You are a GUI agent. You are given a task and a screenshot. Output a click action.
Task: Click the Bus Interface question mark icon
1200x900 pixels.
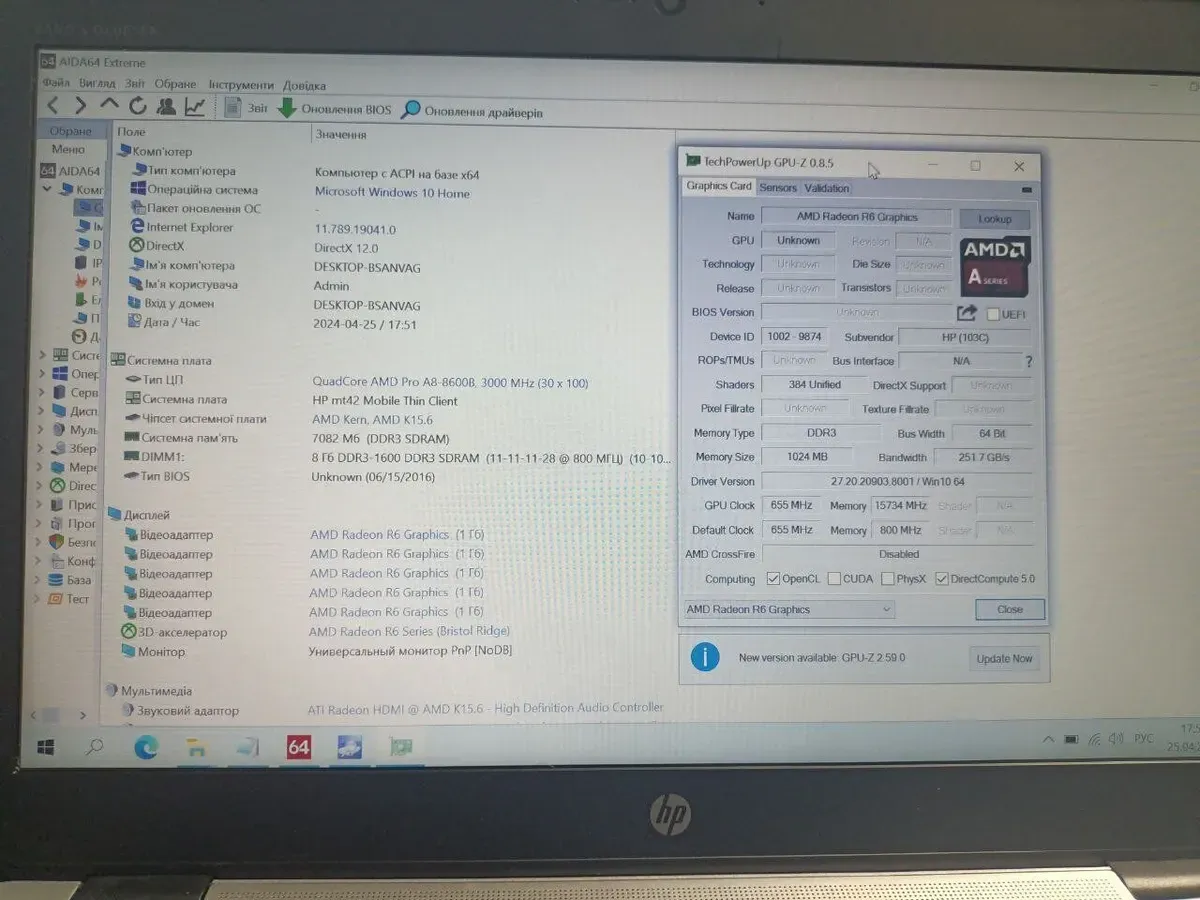click(x=1028, y=361)
